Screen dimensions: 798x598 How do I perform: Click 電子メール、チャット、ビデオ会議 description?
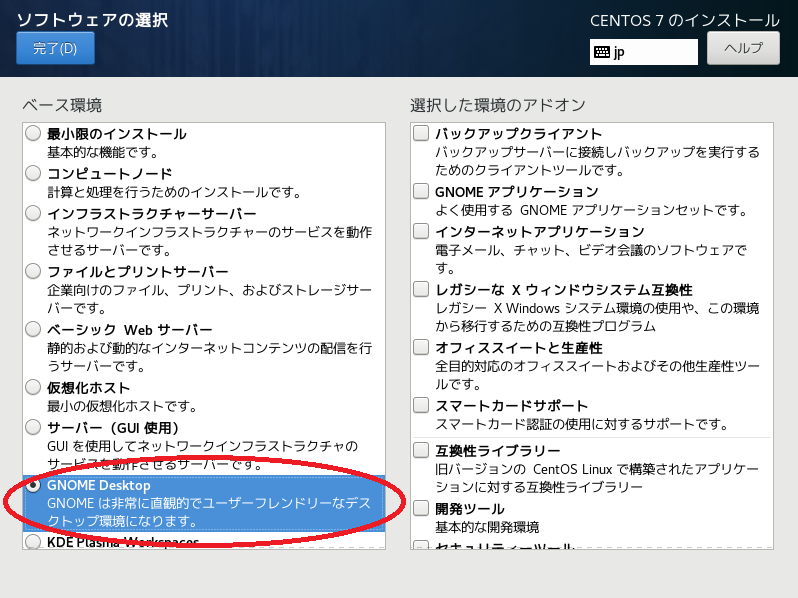pyautogui.click(x=591, y=259)
